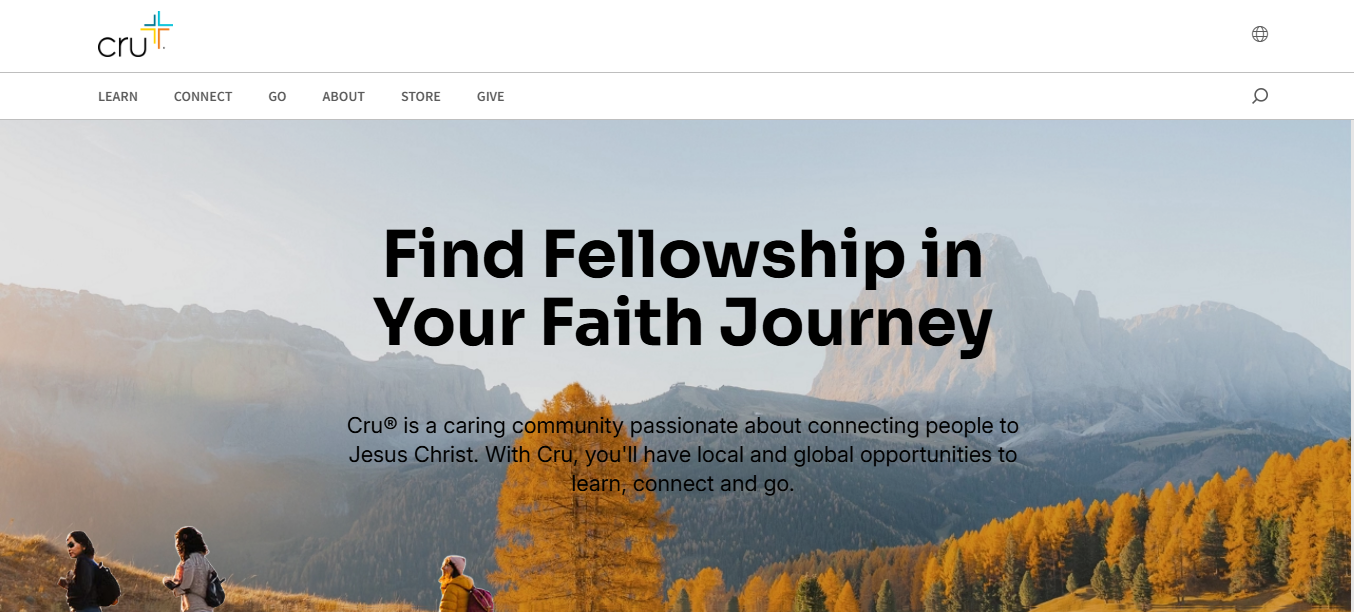
Task: Select GO in the navigation bar
Action: (x=277, y=97)
